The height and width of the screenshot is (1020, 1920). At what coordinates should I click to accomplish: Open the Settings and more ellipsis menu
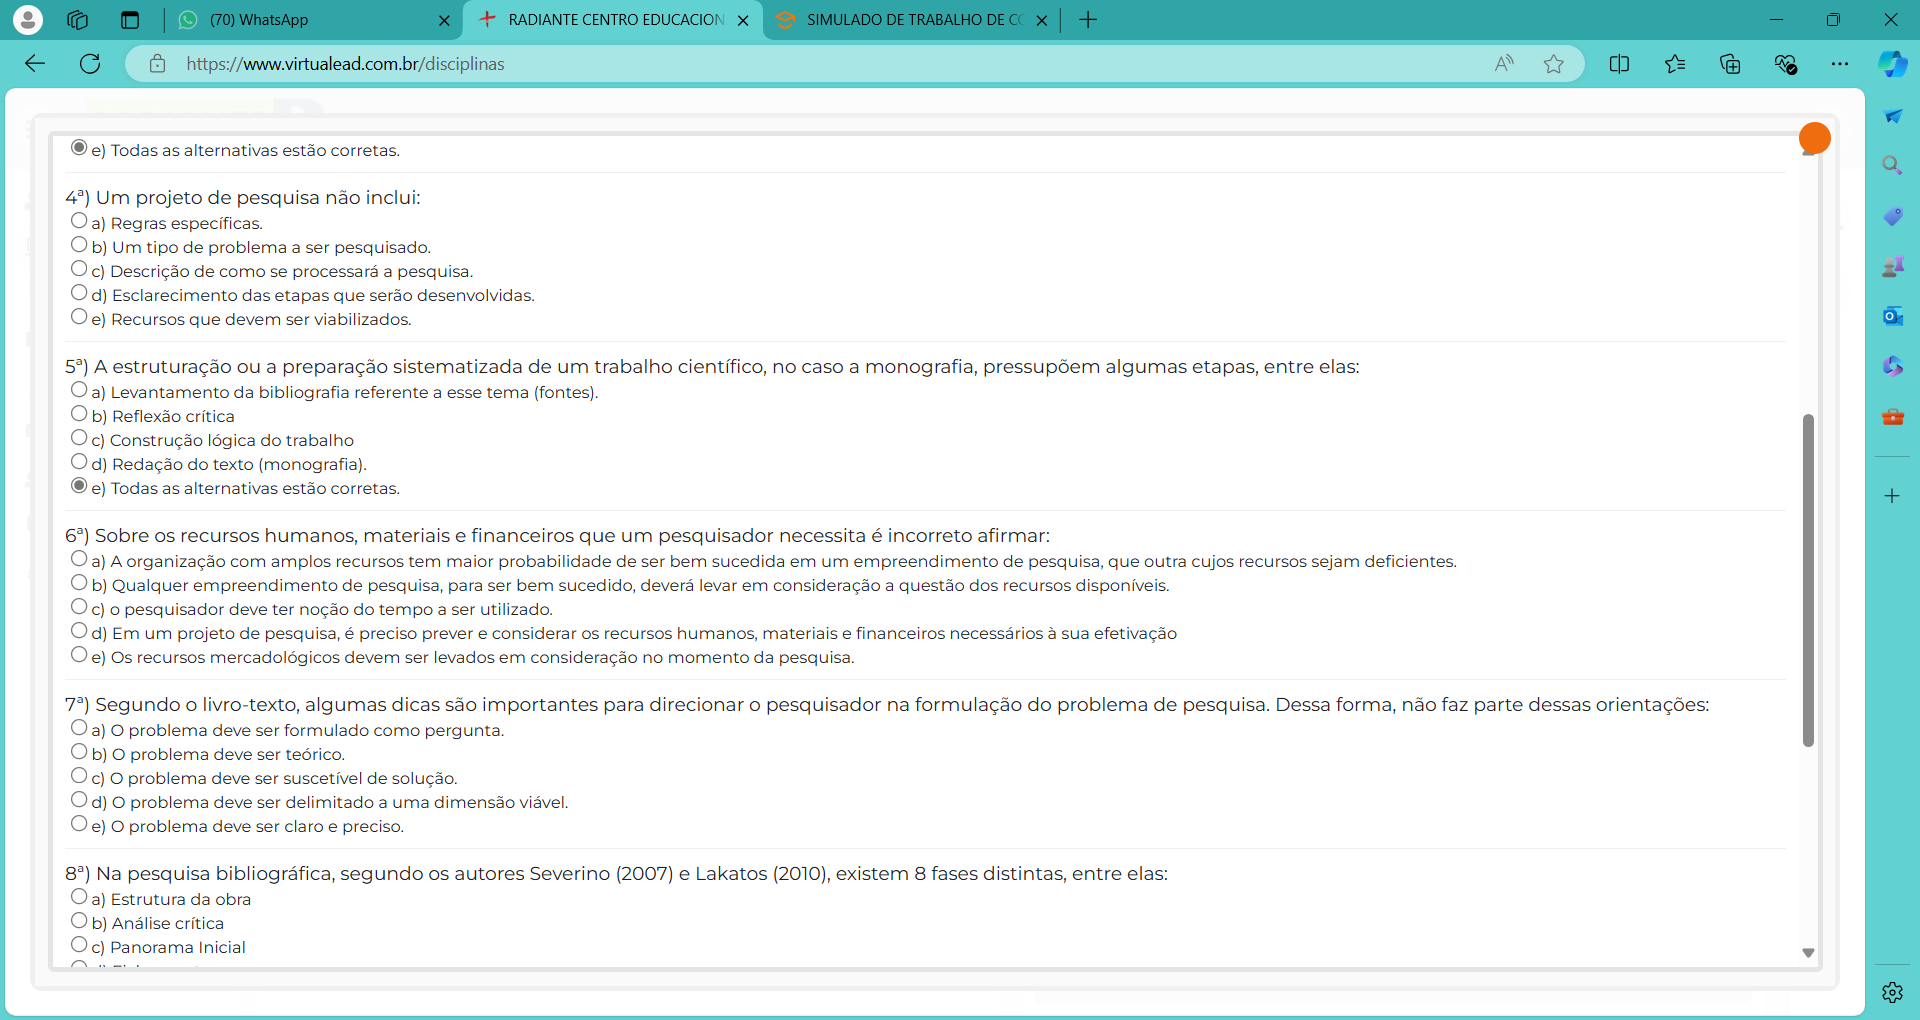(1840, 64)
